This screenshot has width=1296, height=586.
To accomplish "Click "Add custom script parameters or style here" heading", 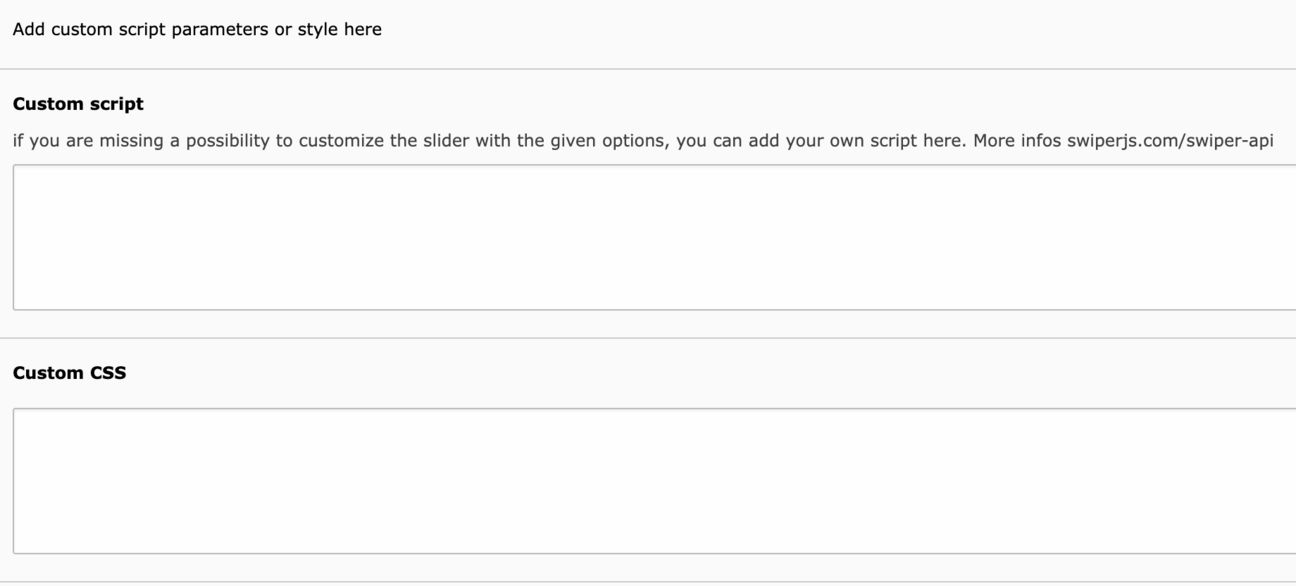I will (197, 29).
